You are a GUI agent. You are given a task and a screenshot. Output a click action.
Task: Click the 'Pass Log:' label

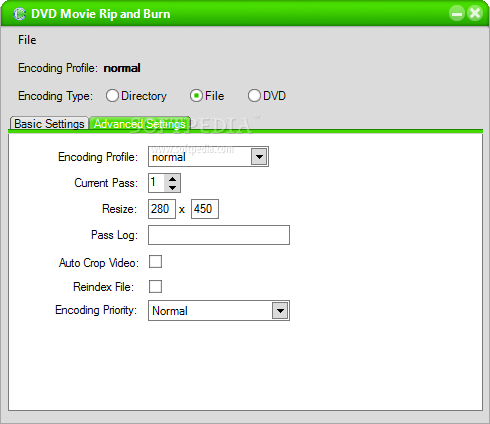[114, 235]
